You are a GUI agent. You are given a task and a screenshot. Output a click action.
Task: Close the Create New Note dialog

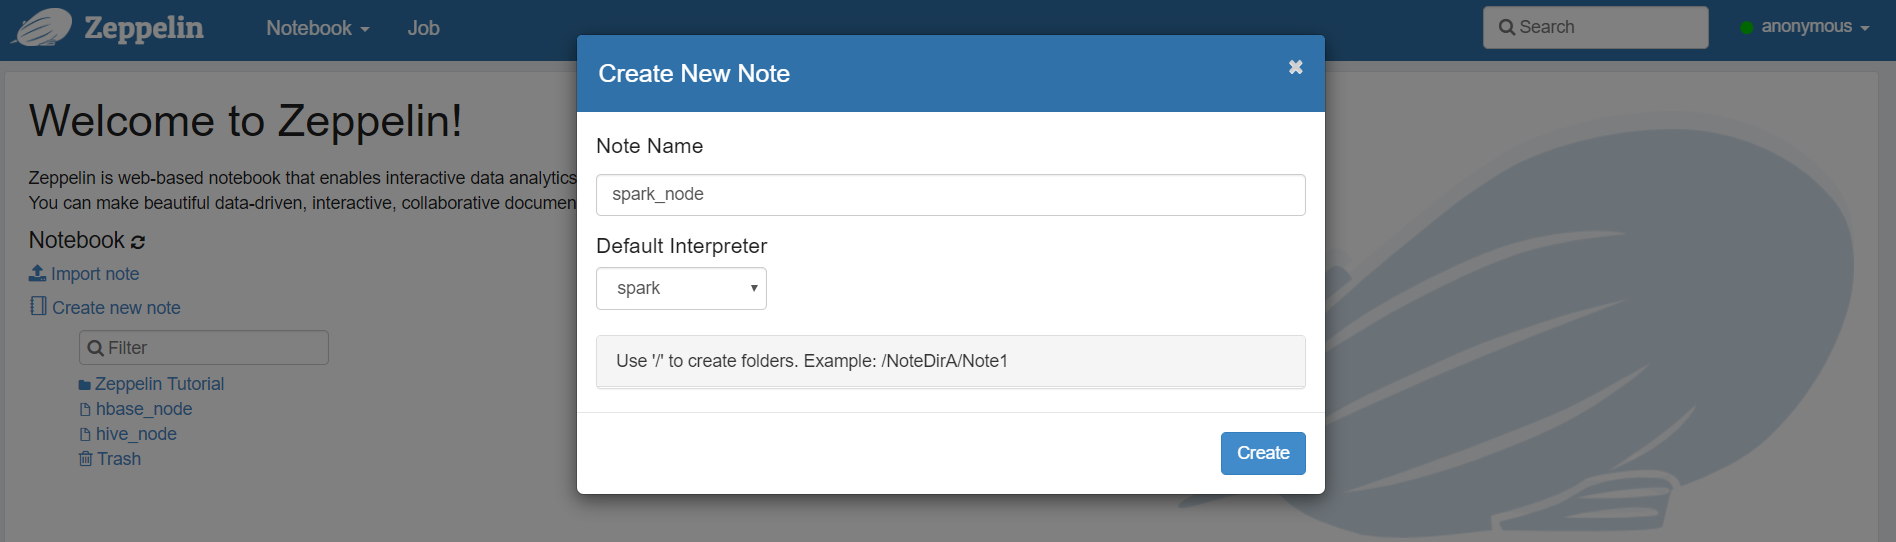1295,67
